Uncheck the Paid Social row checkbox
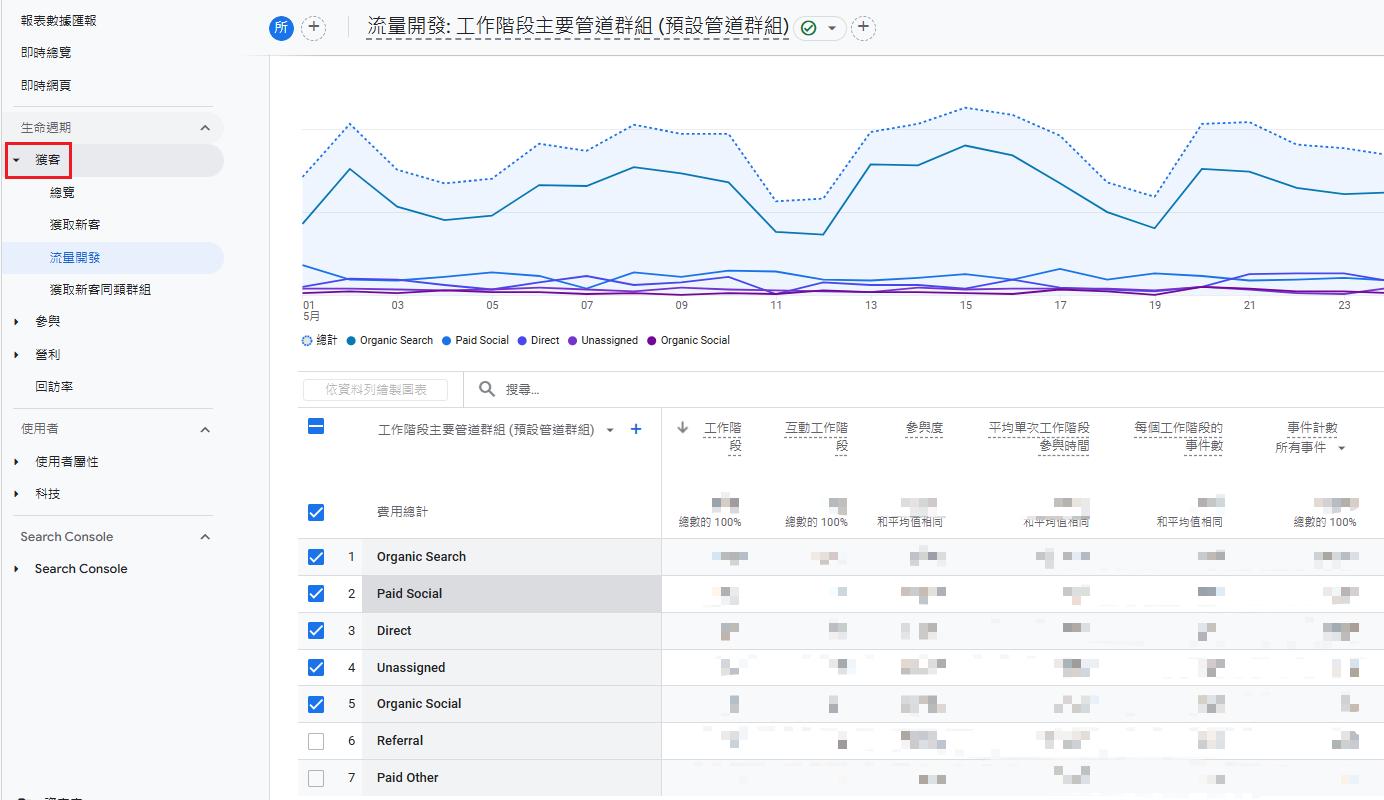This screenshot has height=800, width=1384. point(316,593)
